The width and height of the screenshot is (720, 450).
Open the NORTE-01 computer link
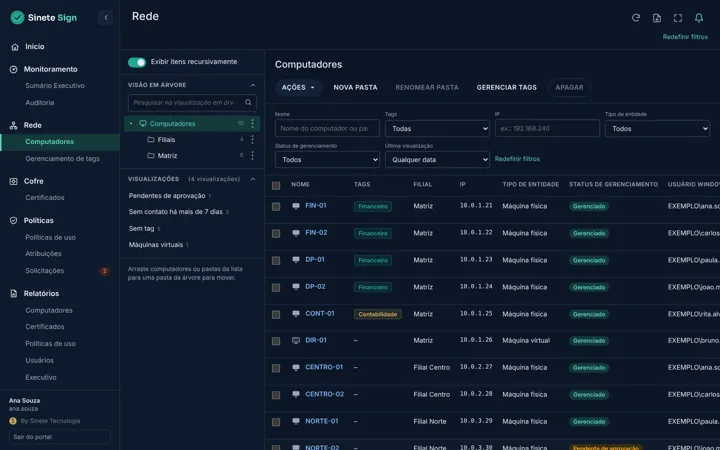point(322,421)
